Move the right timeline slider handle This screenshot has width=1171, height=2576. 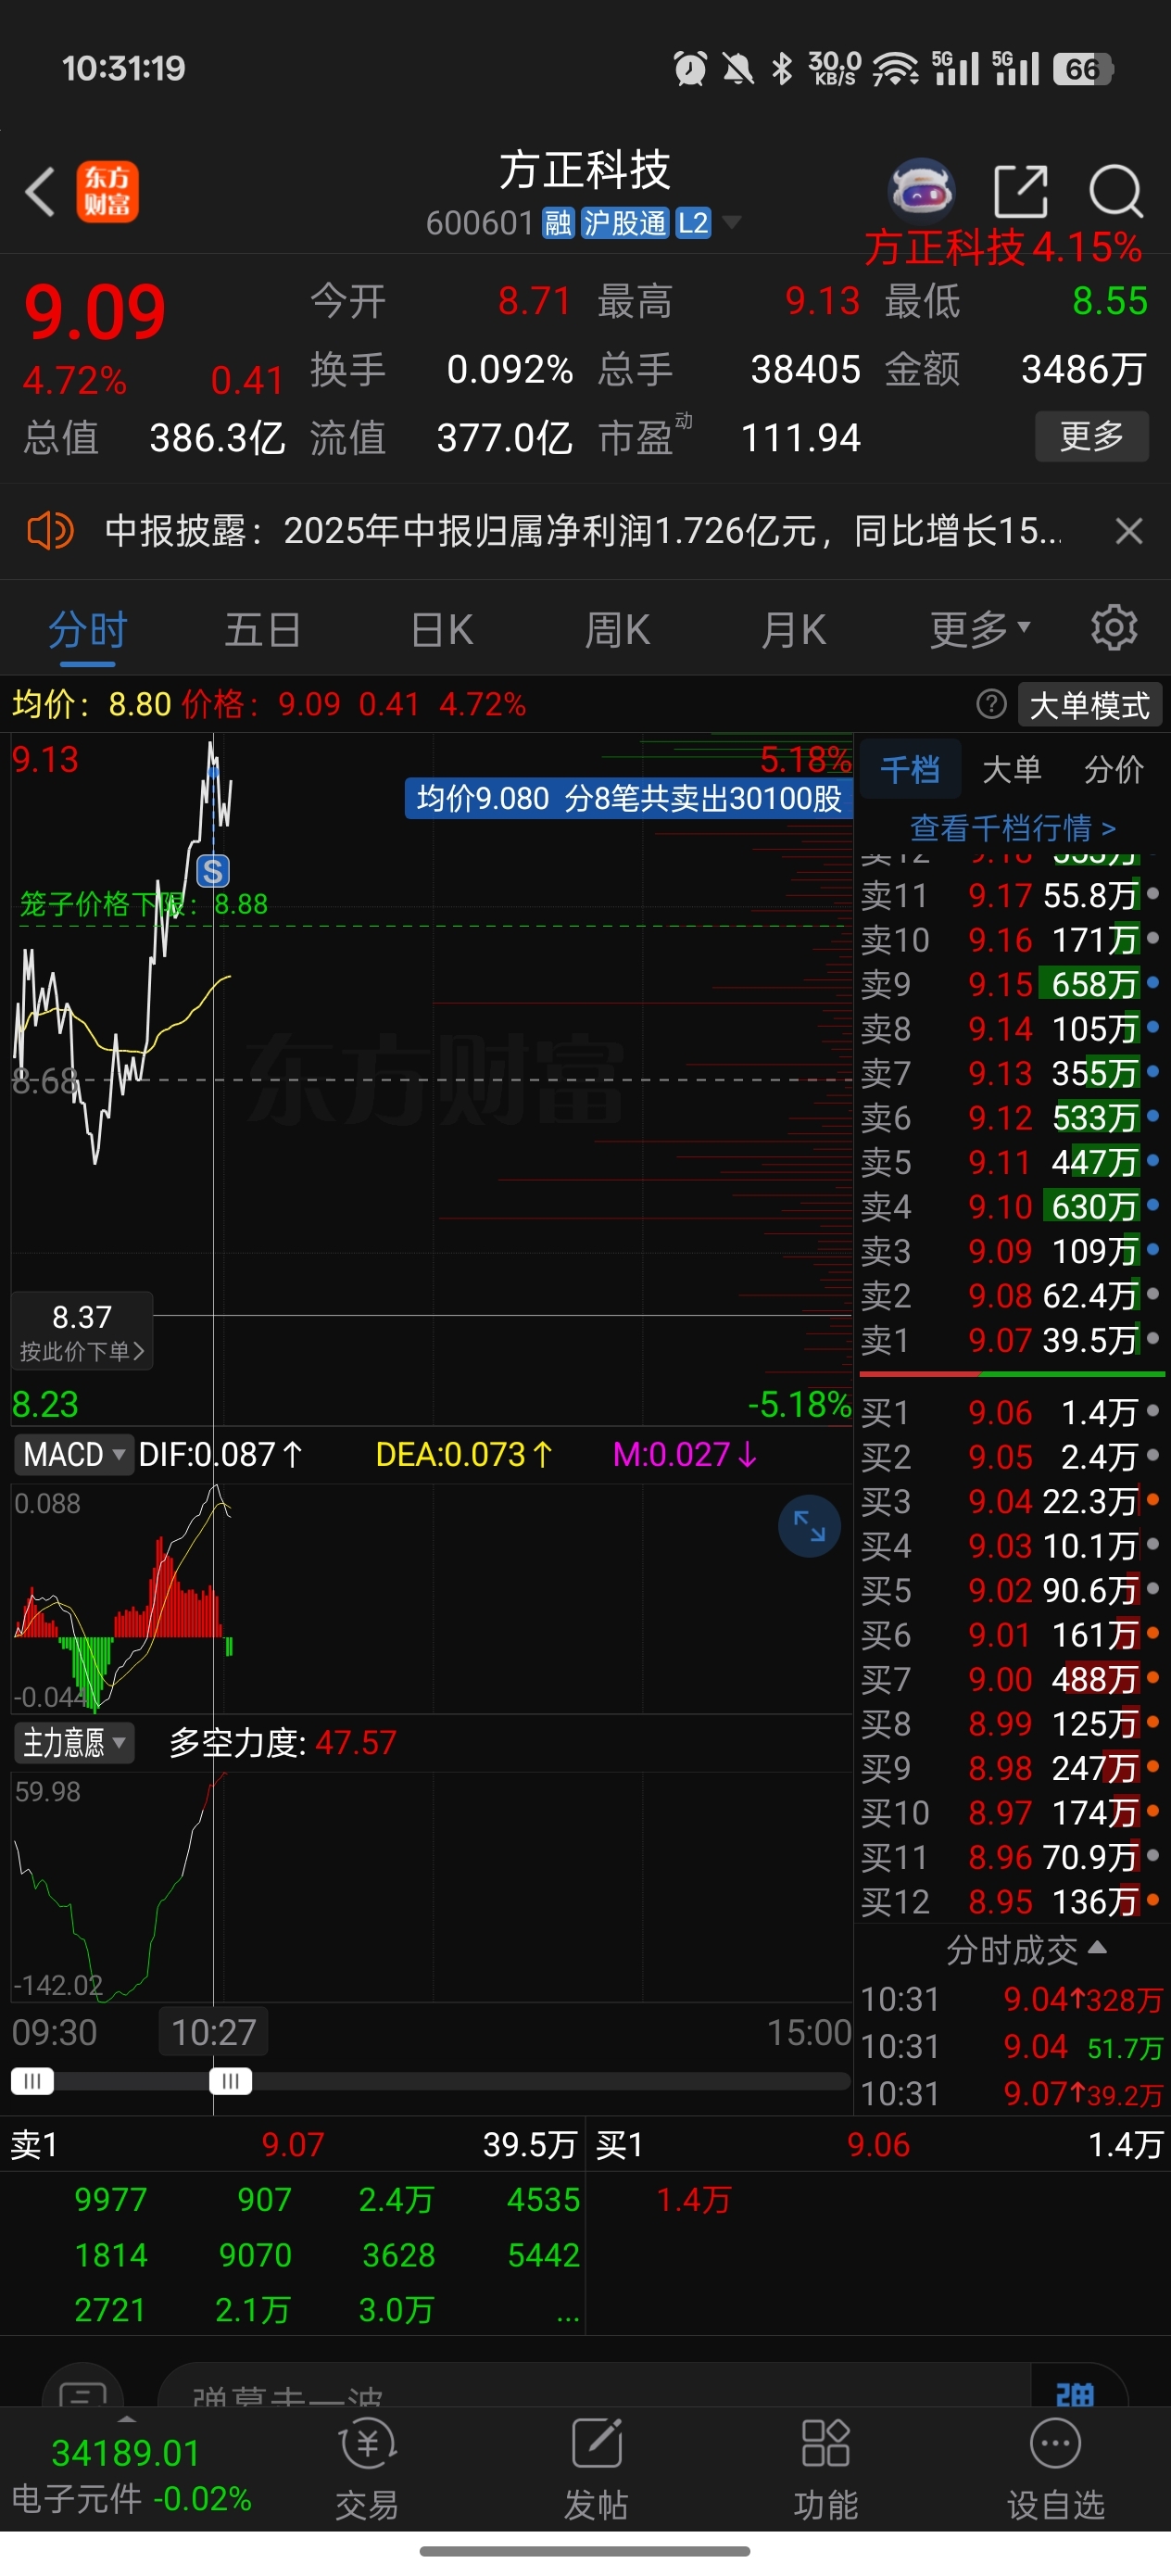[x=230, y=2081]
